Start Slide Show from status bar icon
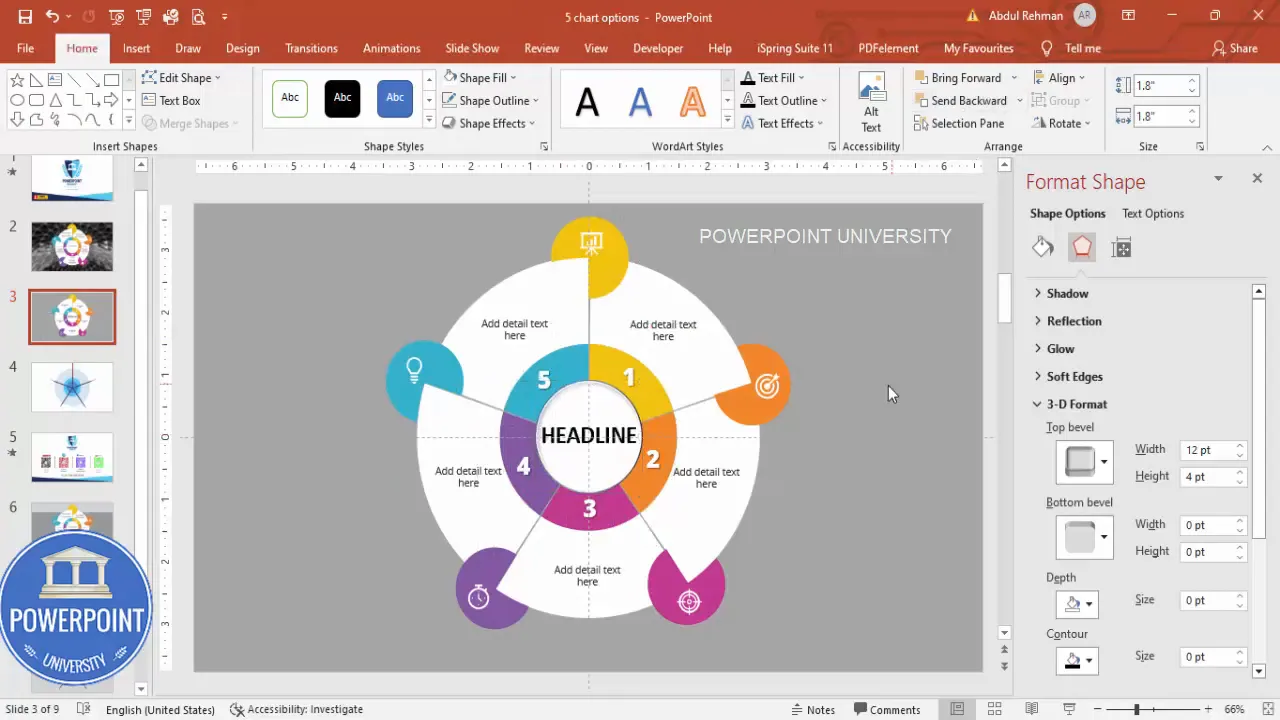This screenshot has width=1280, height=720. (x=1069, y=709)
